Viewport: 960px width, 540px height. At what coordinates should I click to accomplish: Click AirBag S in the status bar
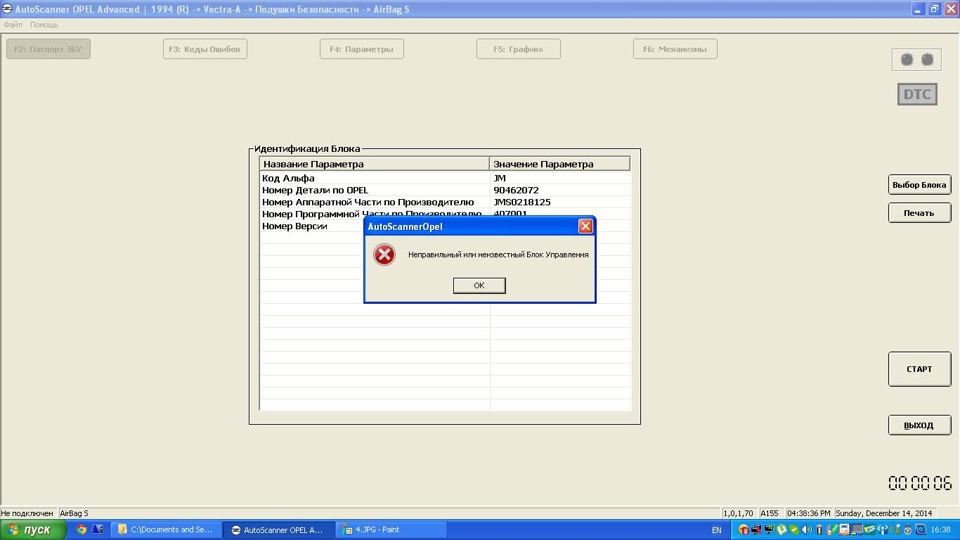[74, 513]
